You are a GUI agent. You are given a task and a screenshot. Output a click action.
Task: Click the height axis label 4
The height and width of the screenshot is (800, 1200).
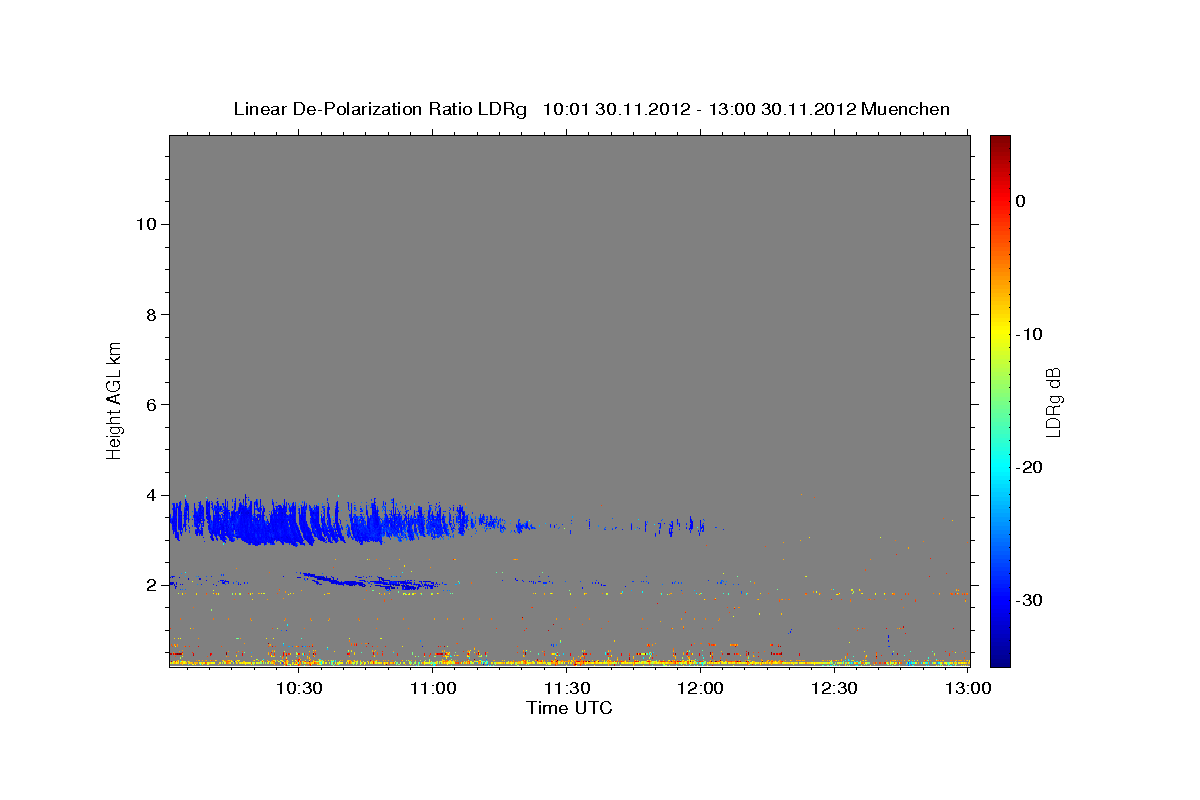(x=151, y=495)
